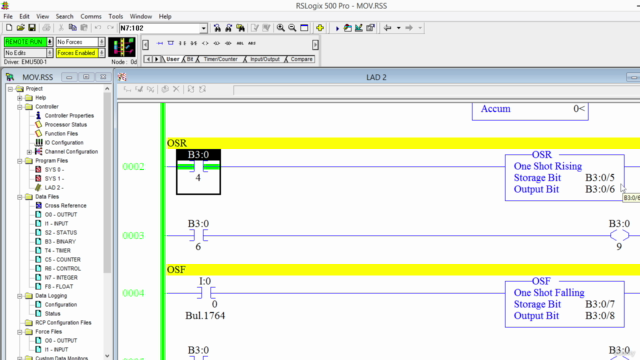Screen dimensions: 640x360
Task: Click the first Find binoculars icon
Action: [x=217, y=28]
